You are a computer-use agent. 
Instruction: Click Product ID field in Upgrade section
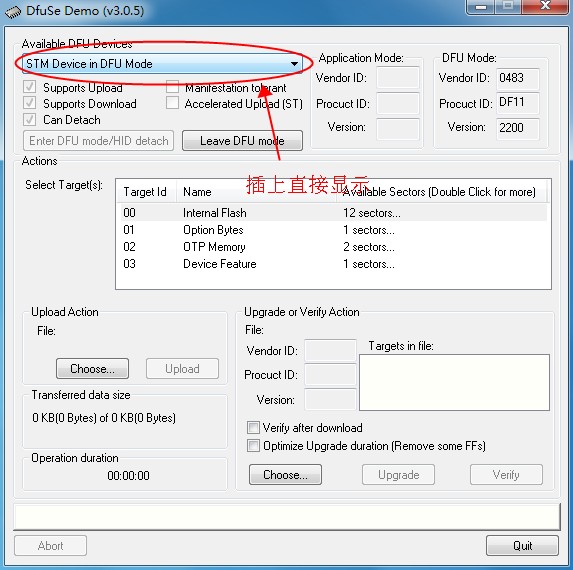[x=330, y=375]
